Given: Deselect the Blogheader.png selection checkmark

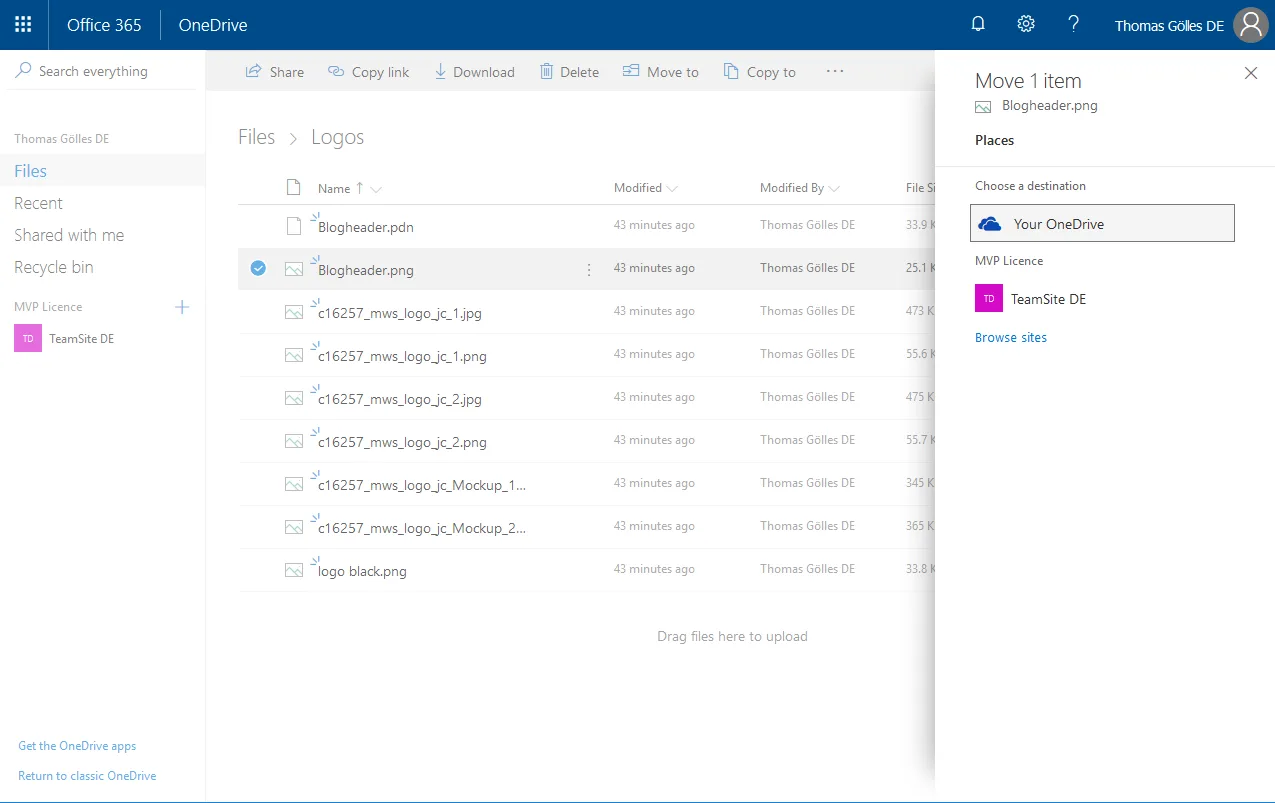Looking at the screenshot, I should coord(258,268).
